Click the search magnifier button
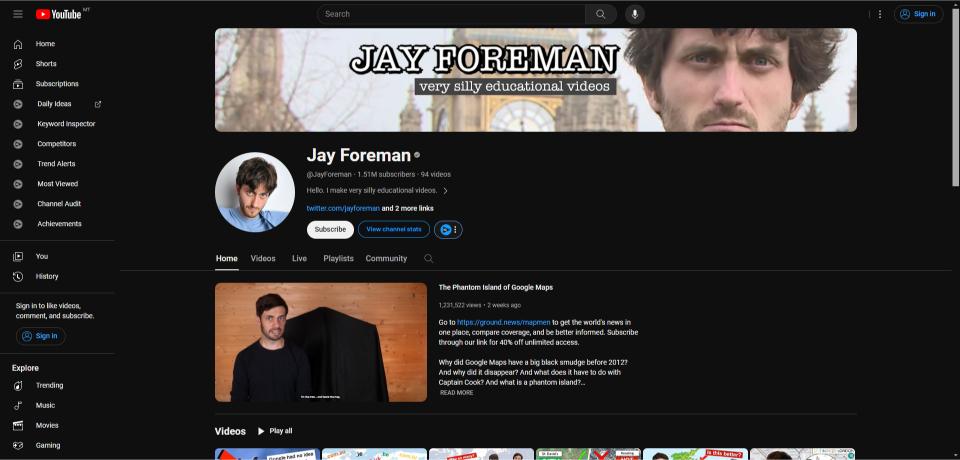This screenshot has height=460, width=960. tap(601, 14)
